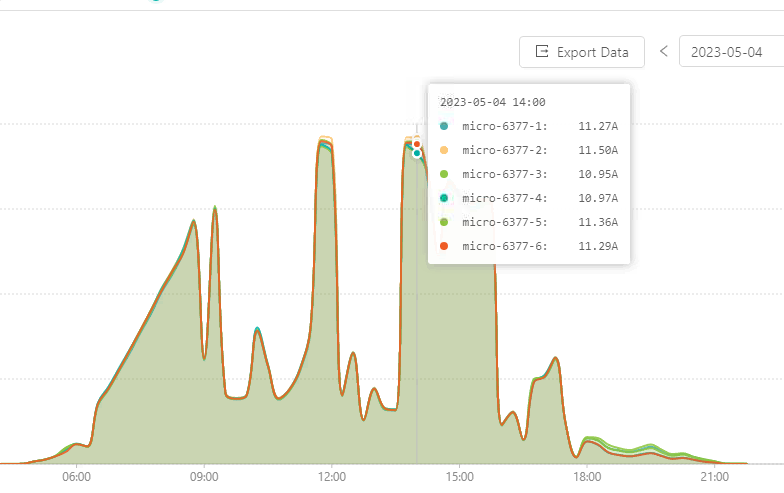
Task: Click green dot beside micro-6377-3
Action: point(444,174)
